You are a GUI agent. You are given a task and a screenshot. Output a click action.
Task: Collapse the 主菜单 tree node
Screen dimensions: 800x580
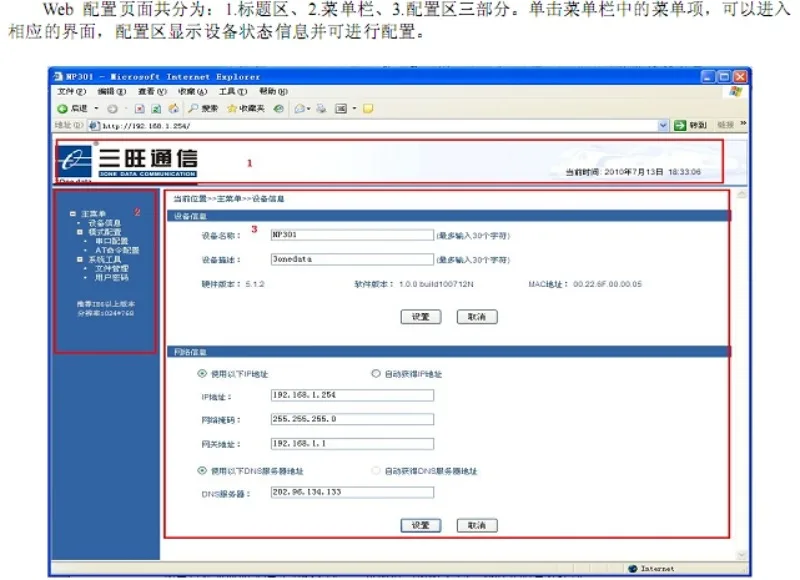[x=73, y=214]
